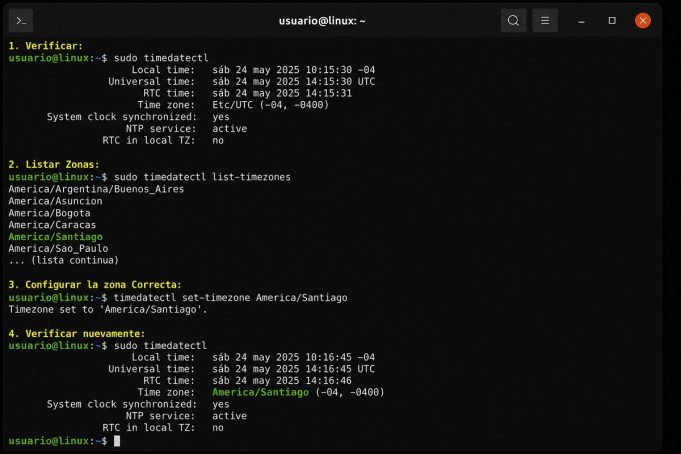Select the America/Asuncion entry
The width and height of the screenshot is (681, 454).
(x=55, y=201)
